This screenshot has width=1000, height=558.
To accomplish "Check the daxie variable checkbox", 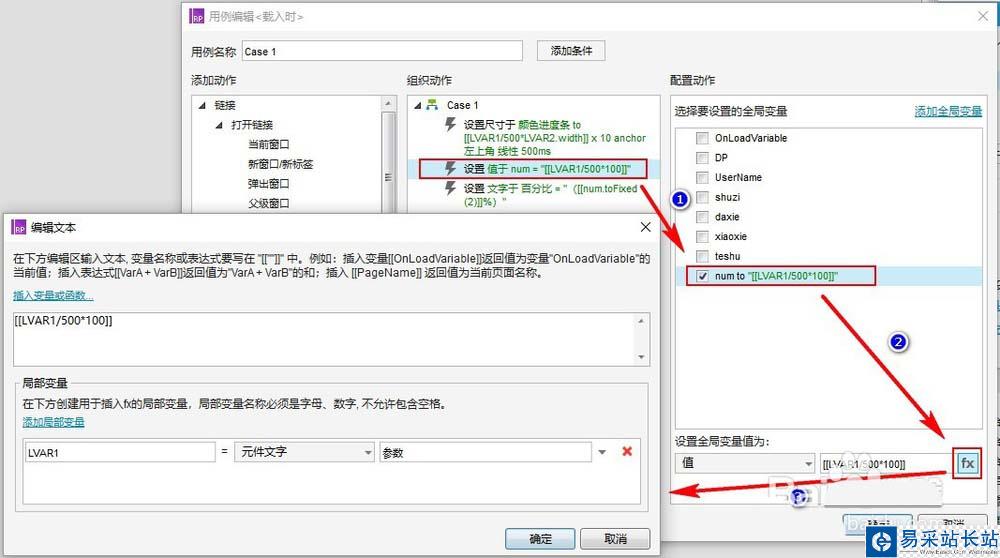I will coord(702,217).
